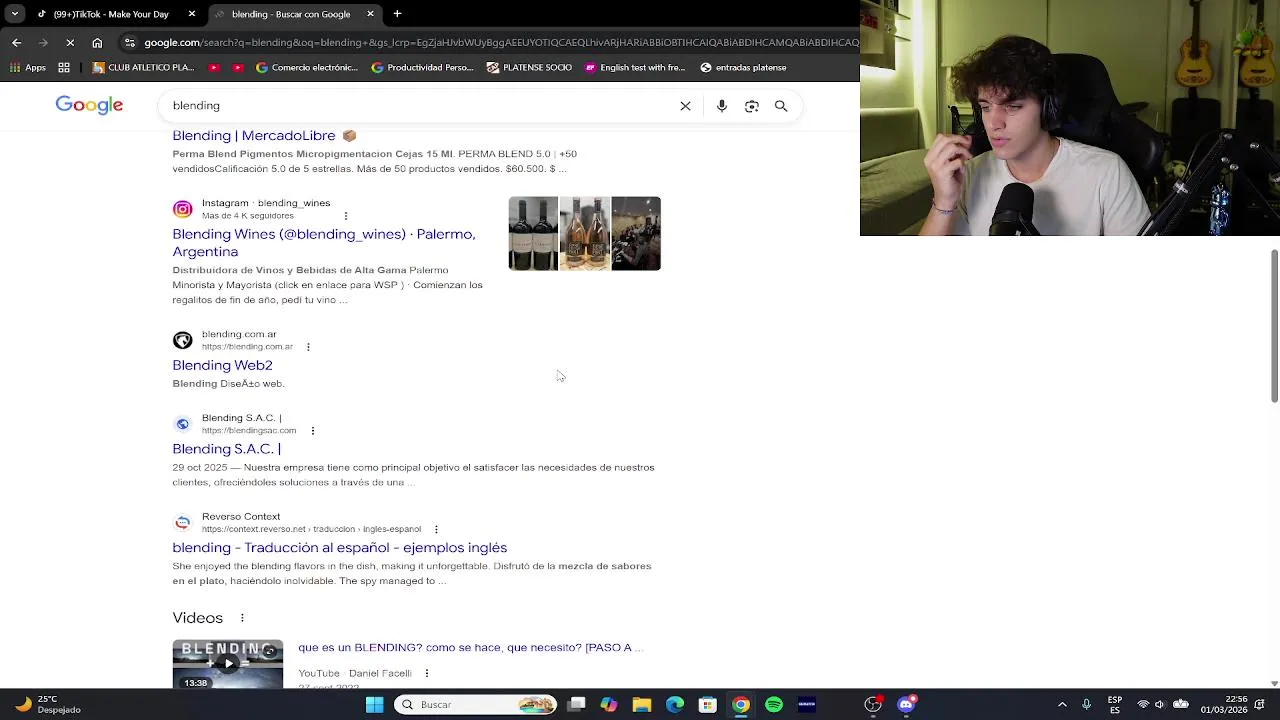1280x720 pixels.
Task: Click the blending.com.ar site favicon
Action: click(182, 340)
